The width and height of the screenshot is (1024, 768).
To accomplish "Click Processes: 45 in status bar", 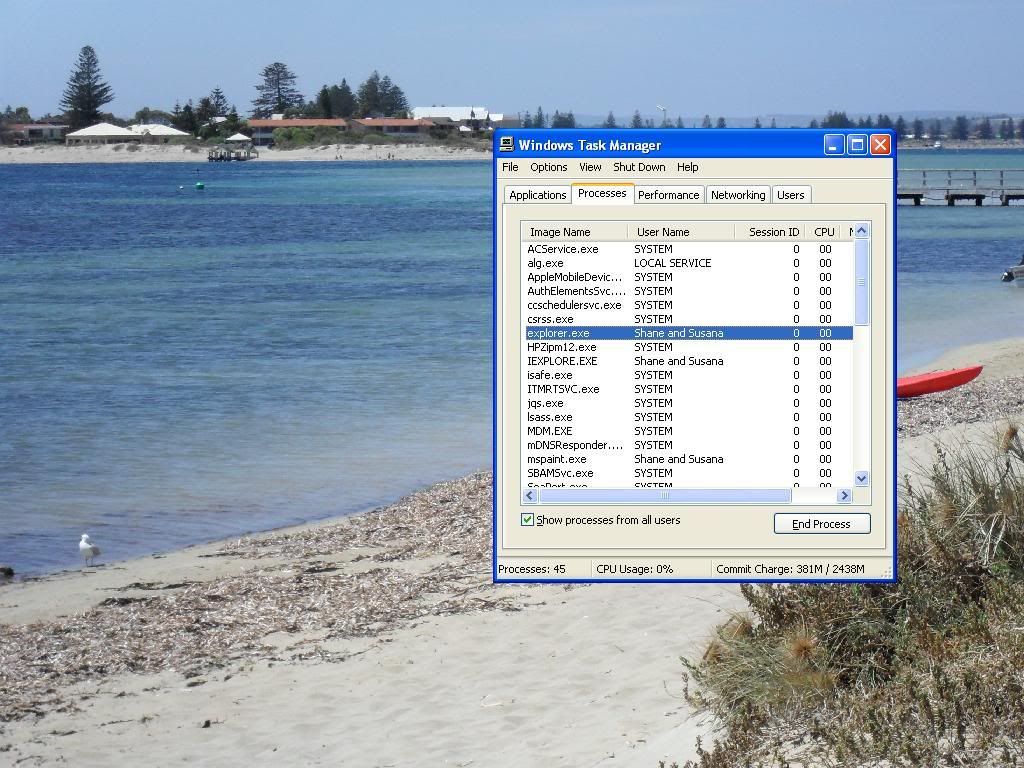I will 532,569.
